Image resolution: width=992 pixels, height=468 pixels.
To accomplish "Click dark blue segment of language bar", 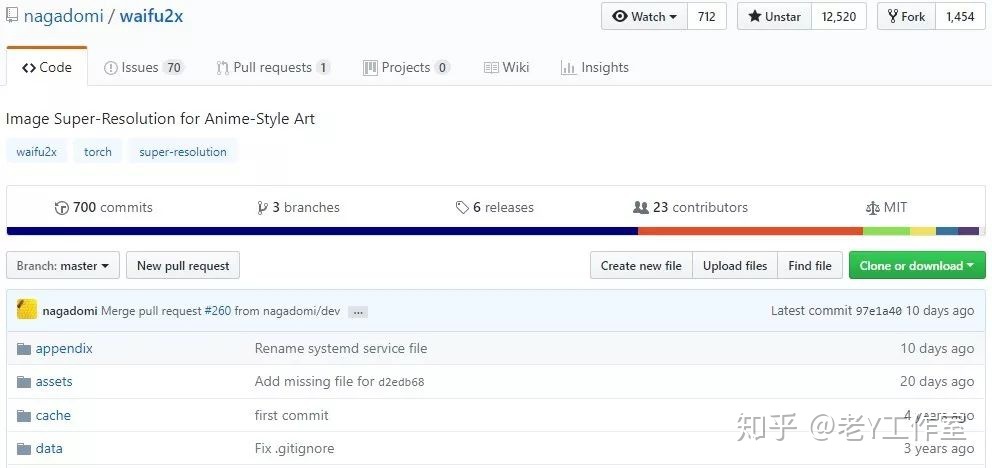I will coord(322,231).
